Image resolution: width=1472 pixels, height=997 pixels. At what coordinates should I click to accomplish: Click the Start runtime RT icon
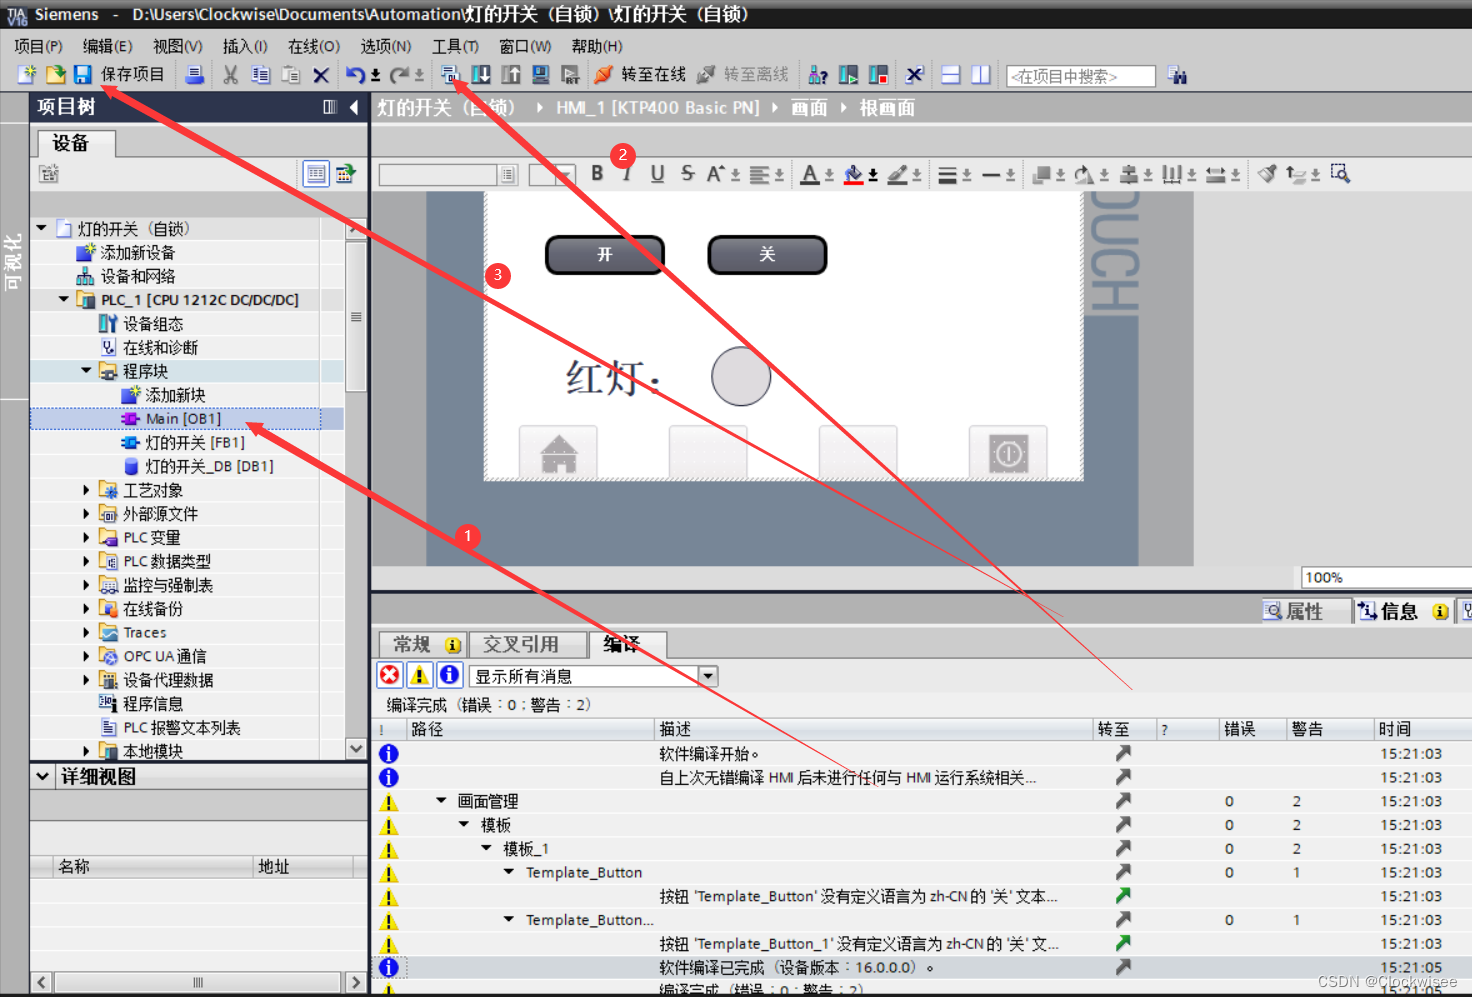coord(571,75)
